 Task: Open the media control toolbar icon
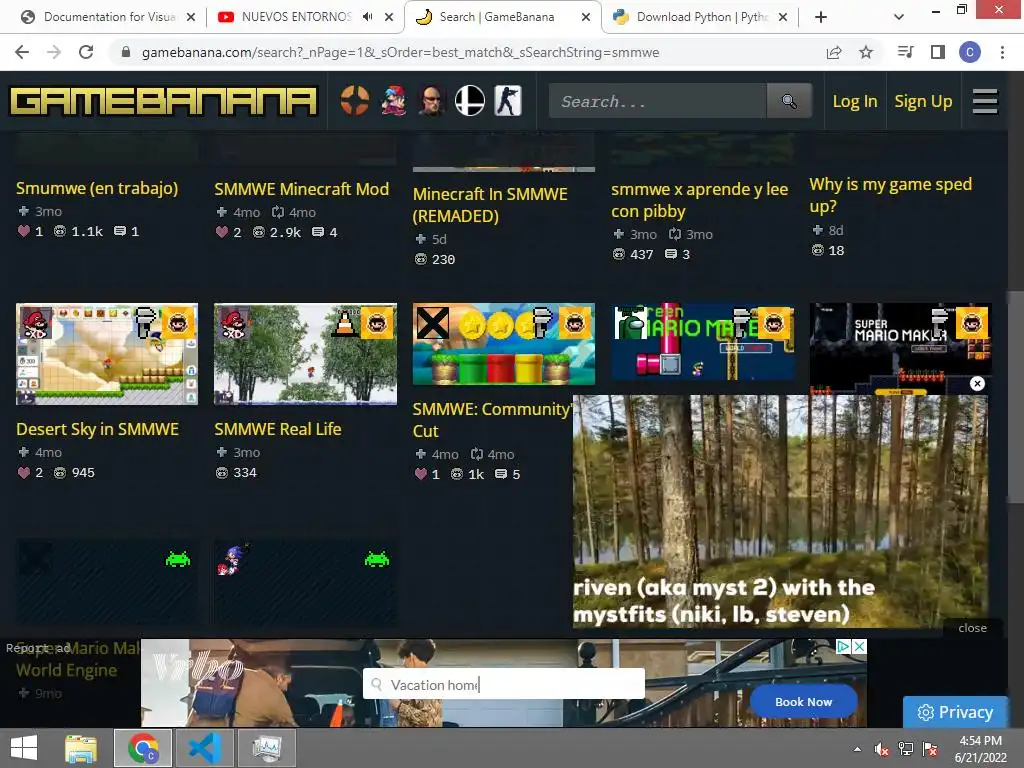point(905,52)
